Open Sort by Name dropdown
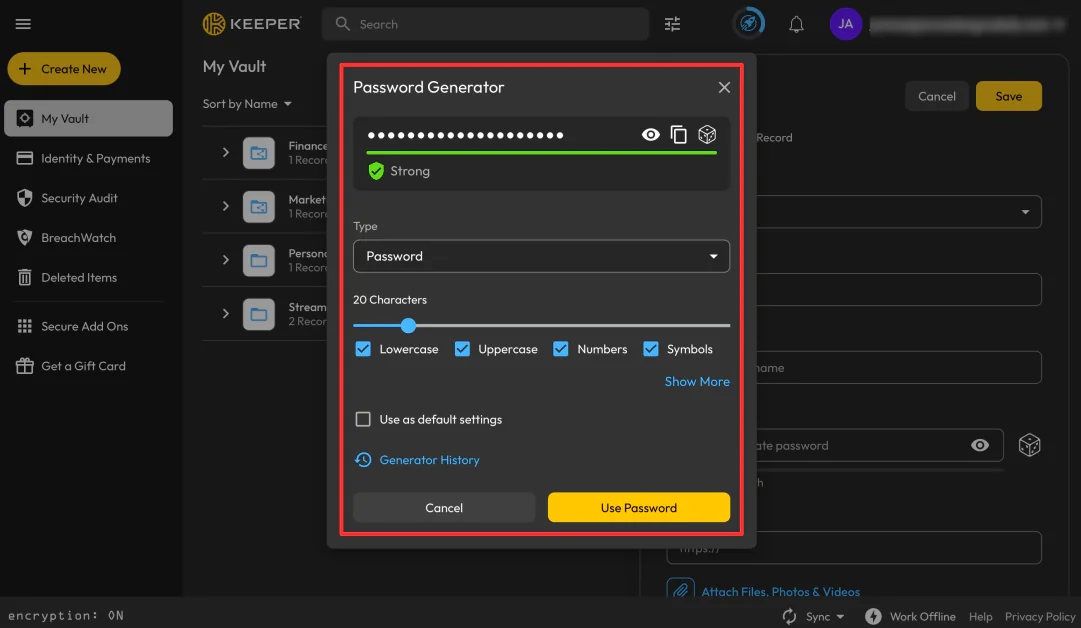 point(247,104)
